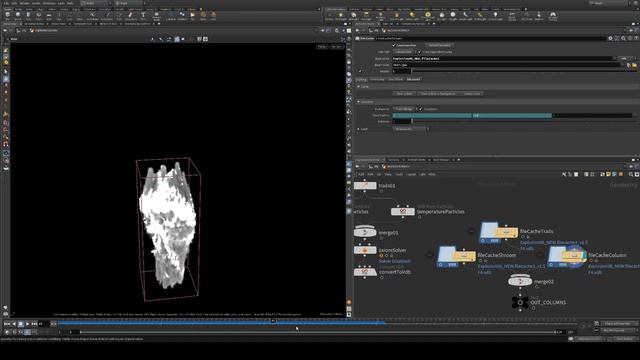Switch to the Caching parameter tab

tap(362, 80)
